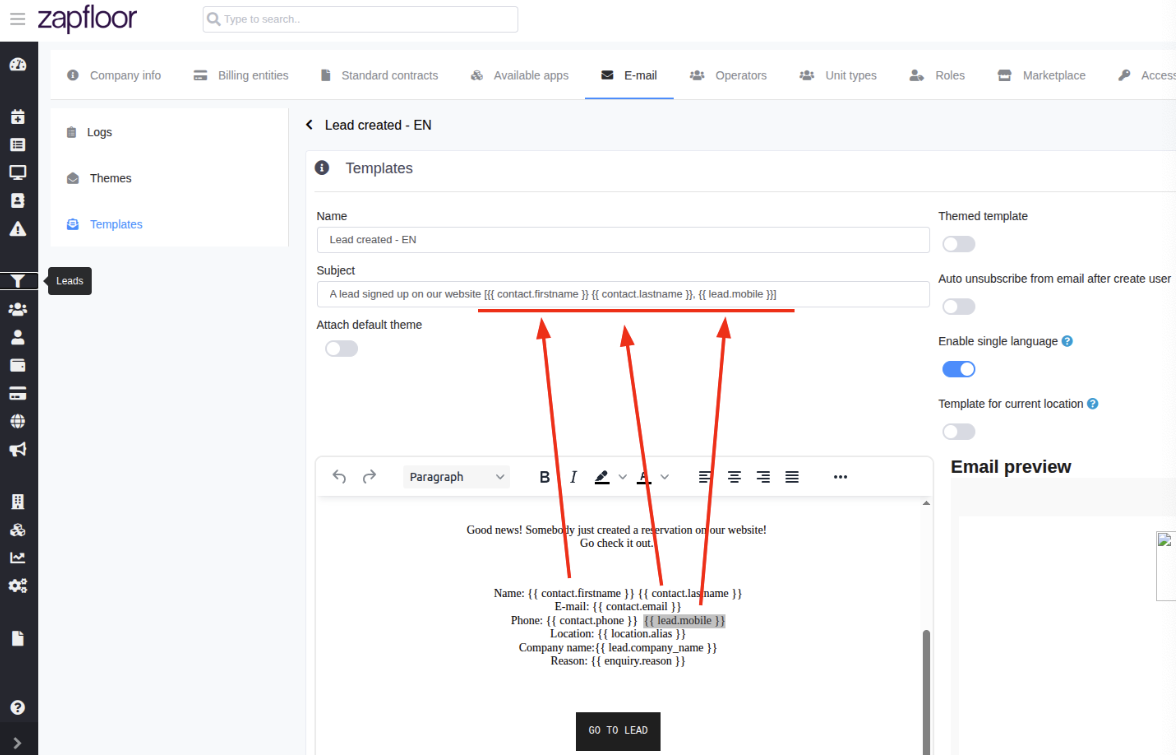Image resolution: width=1176 pixels, height=755 pixels.
Task: Open the Leads funnel icon
Action: (x=18, y=281)
